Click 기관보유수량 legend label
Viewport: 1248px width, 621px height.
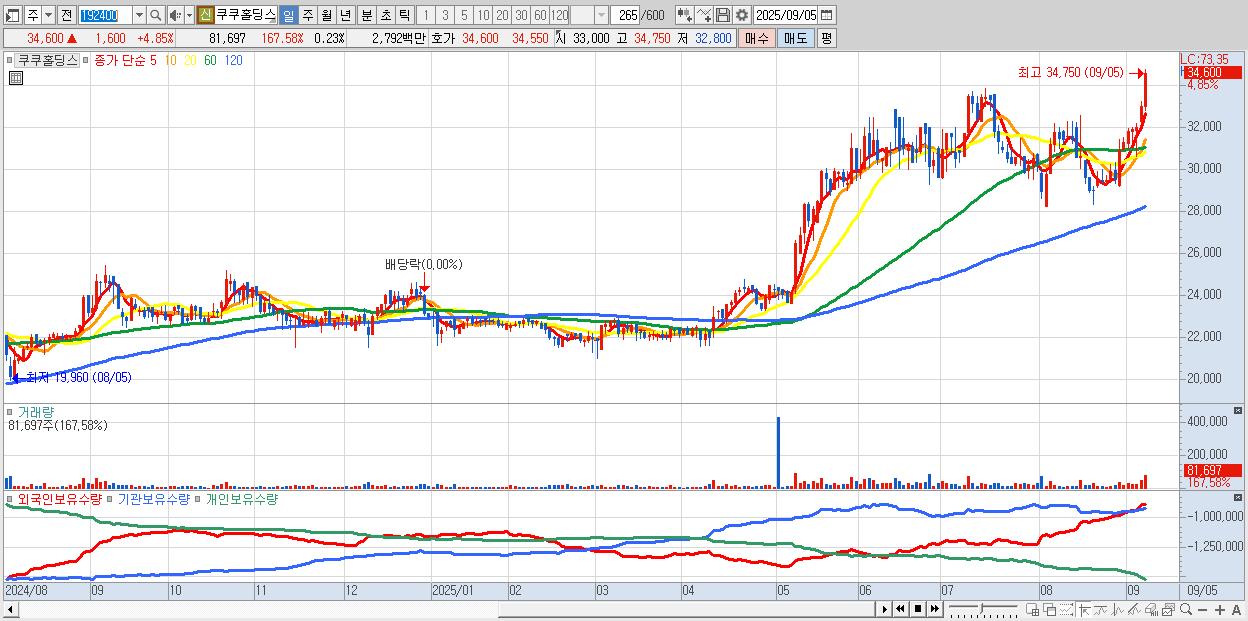pos(154,498)
